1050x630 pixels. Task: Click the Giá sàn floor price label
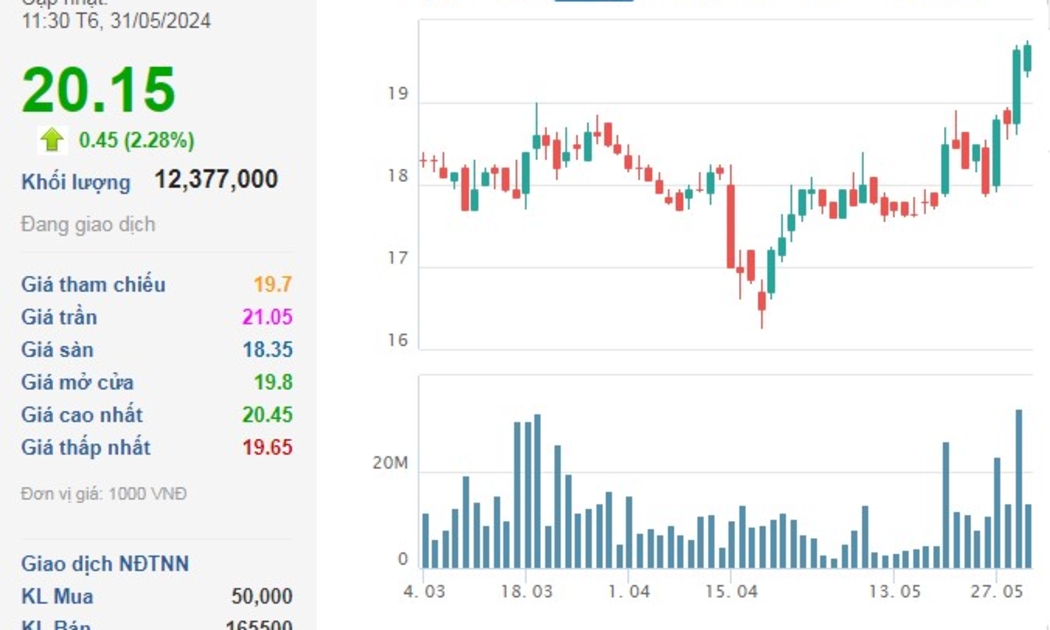59,350
